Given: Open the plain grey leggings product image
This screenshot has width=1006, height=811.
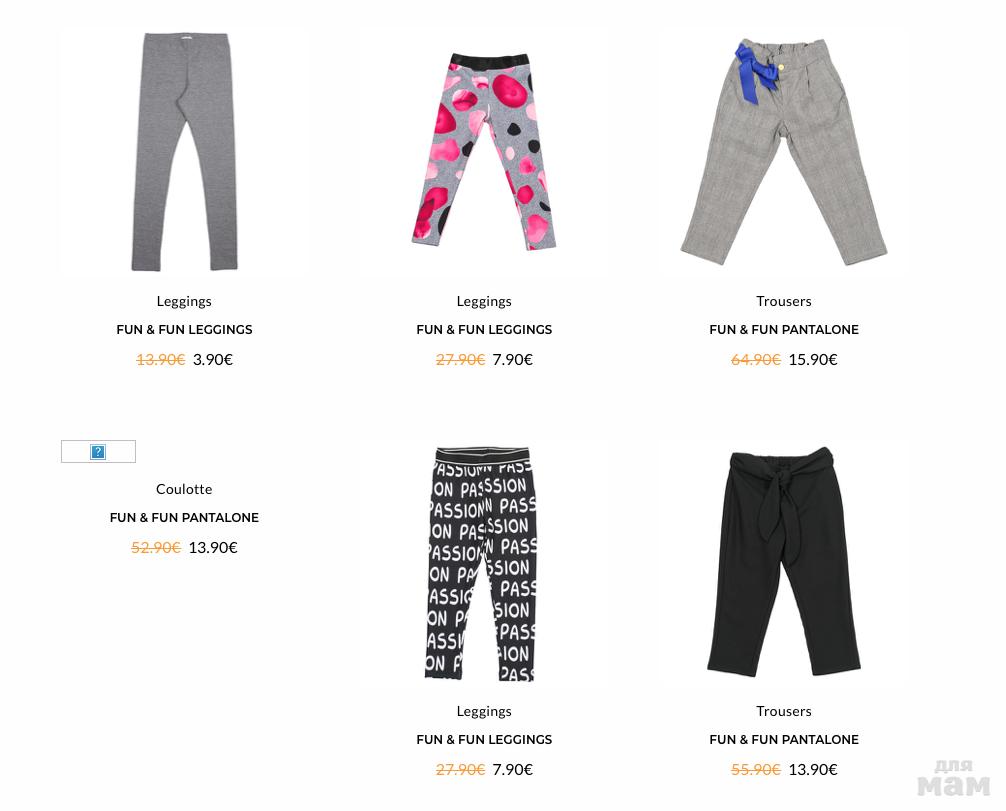Looking at the screenshot, I should tap(185, 152).
